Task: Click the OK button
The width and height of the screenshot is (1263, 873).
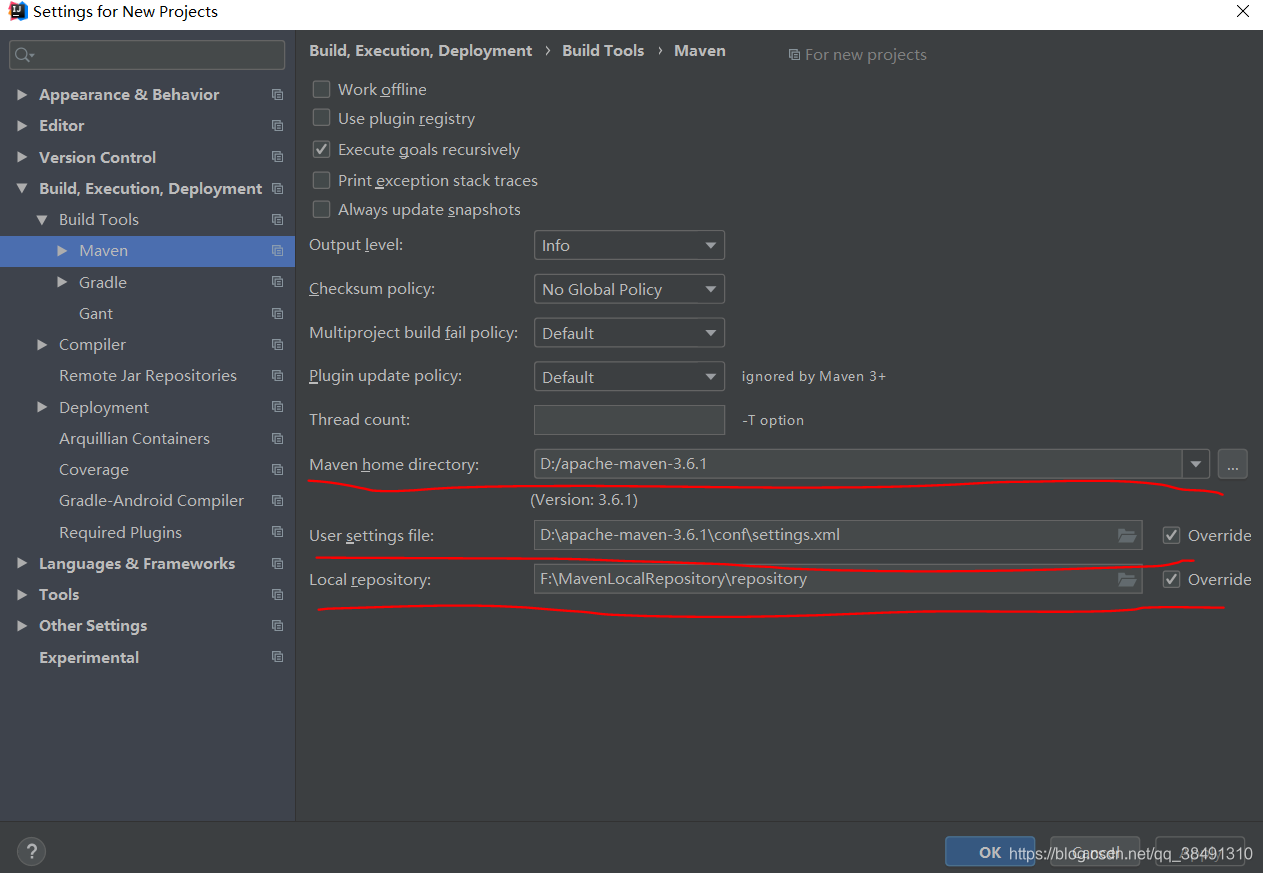Action: pos(990,852)
